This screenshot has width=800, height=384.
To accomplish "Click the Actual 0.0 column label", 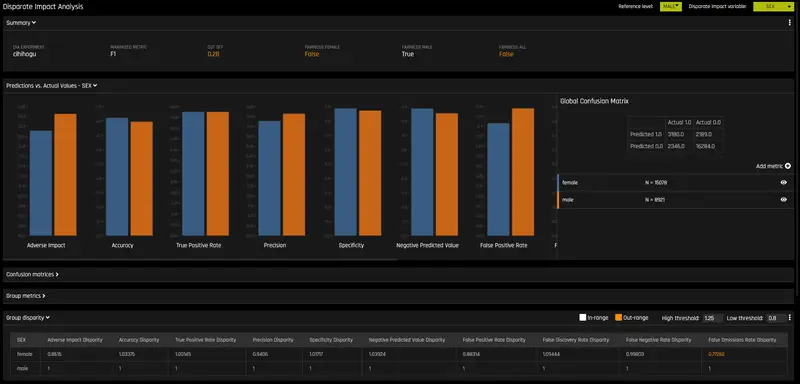I will coord(708,122).
